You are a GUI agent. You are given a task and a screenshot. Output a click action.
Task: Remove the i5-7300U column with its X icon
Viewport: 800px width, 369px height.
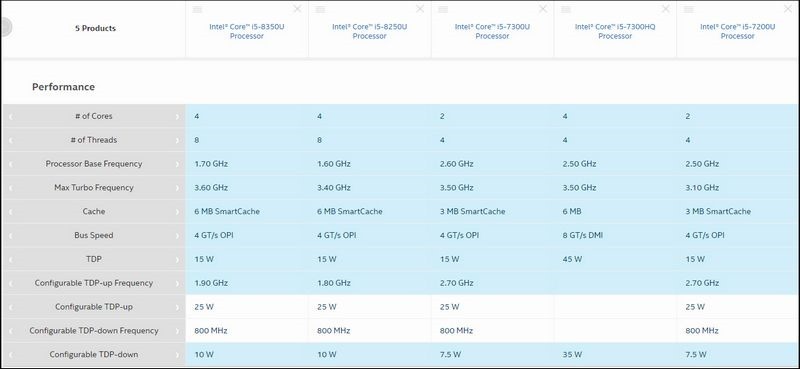coord(543,9)
